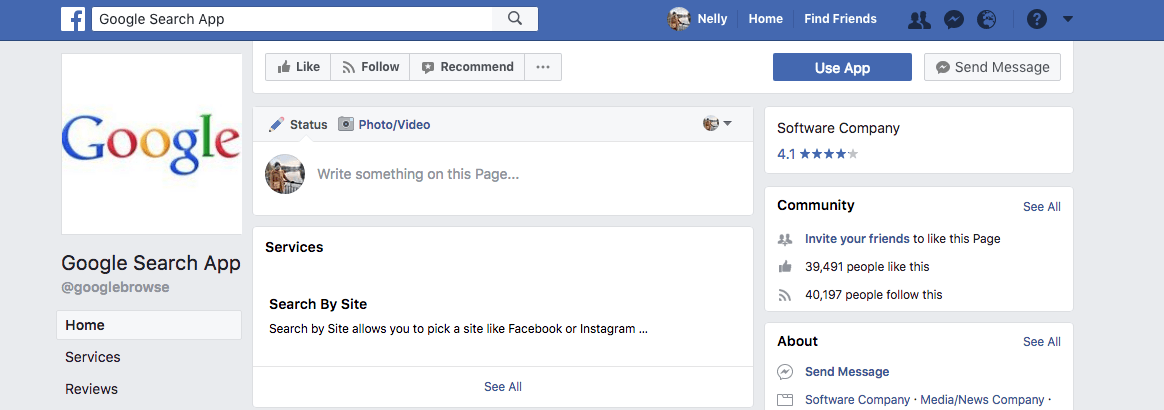The image size is (1164, 410).
Task: Open the post-as identity dropdown
Action: [718, 123]
